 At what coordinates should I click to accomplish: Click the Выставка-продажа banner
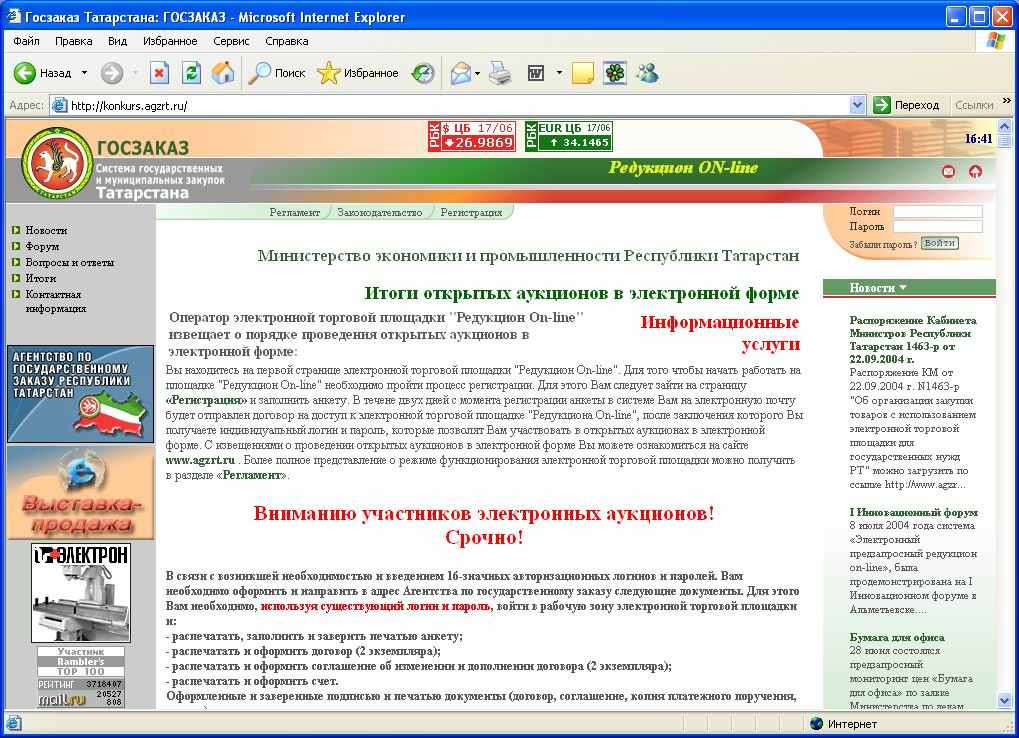coord(81,493)
